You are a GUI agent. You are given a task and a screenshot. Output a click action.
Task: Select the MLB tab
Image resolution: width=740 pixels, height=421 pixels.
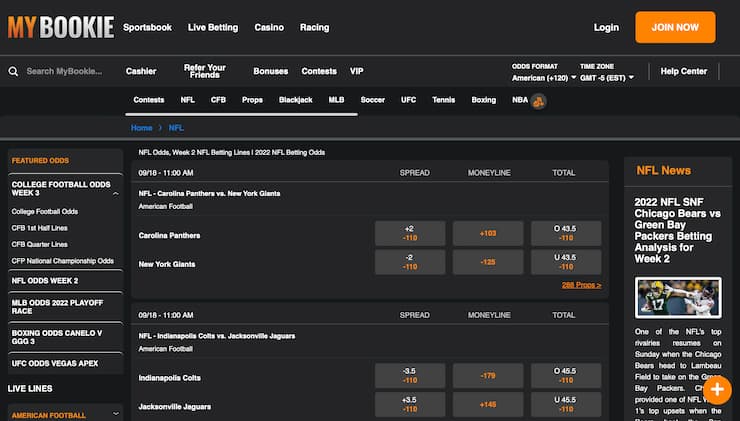(336, 100)
